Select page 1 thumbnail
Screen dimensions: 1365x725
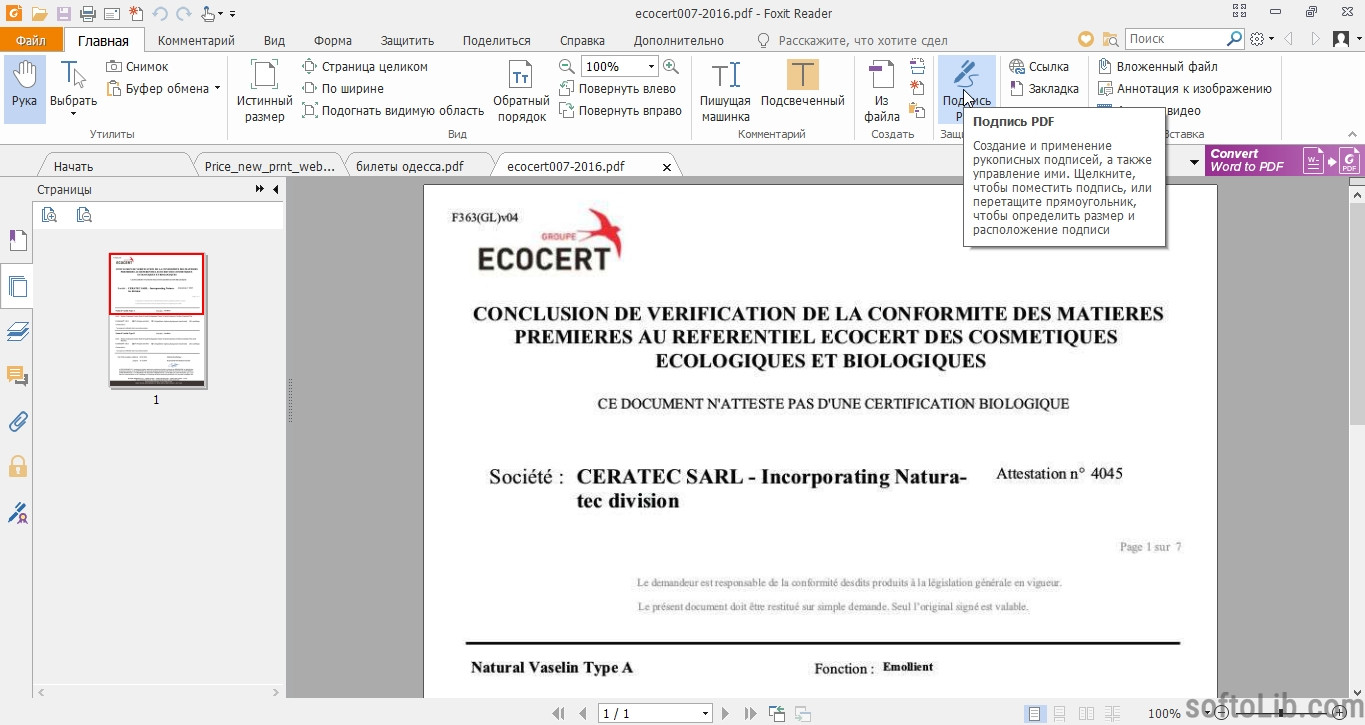156,320
